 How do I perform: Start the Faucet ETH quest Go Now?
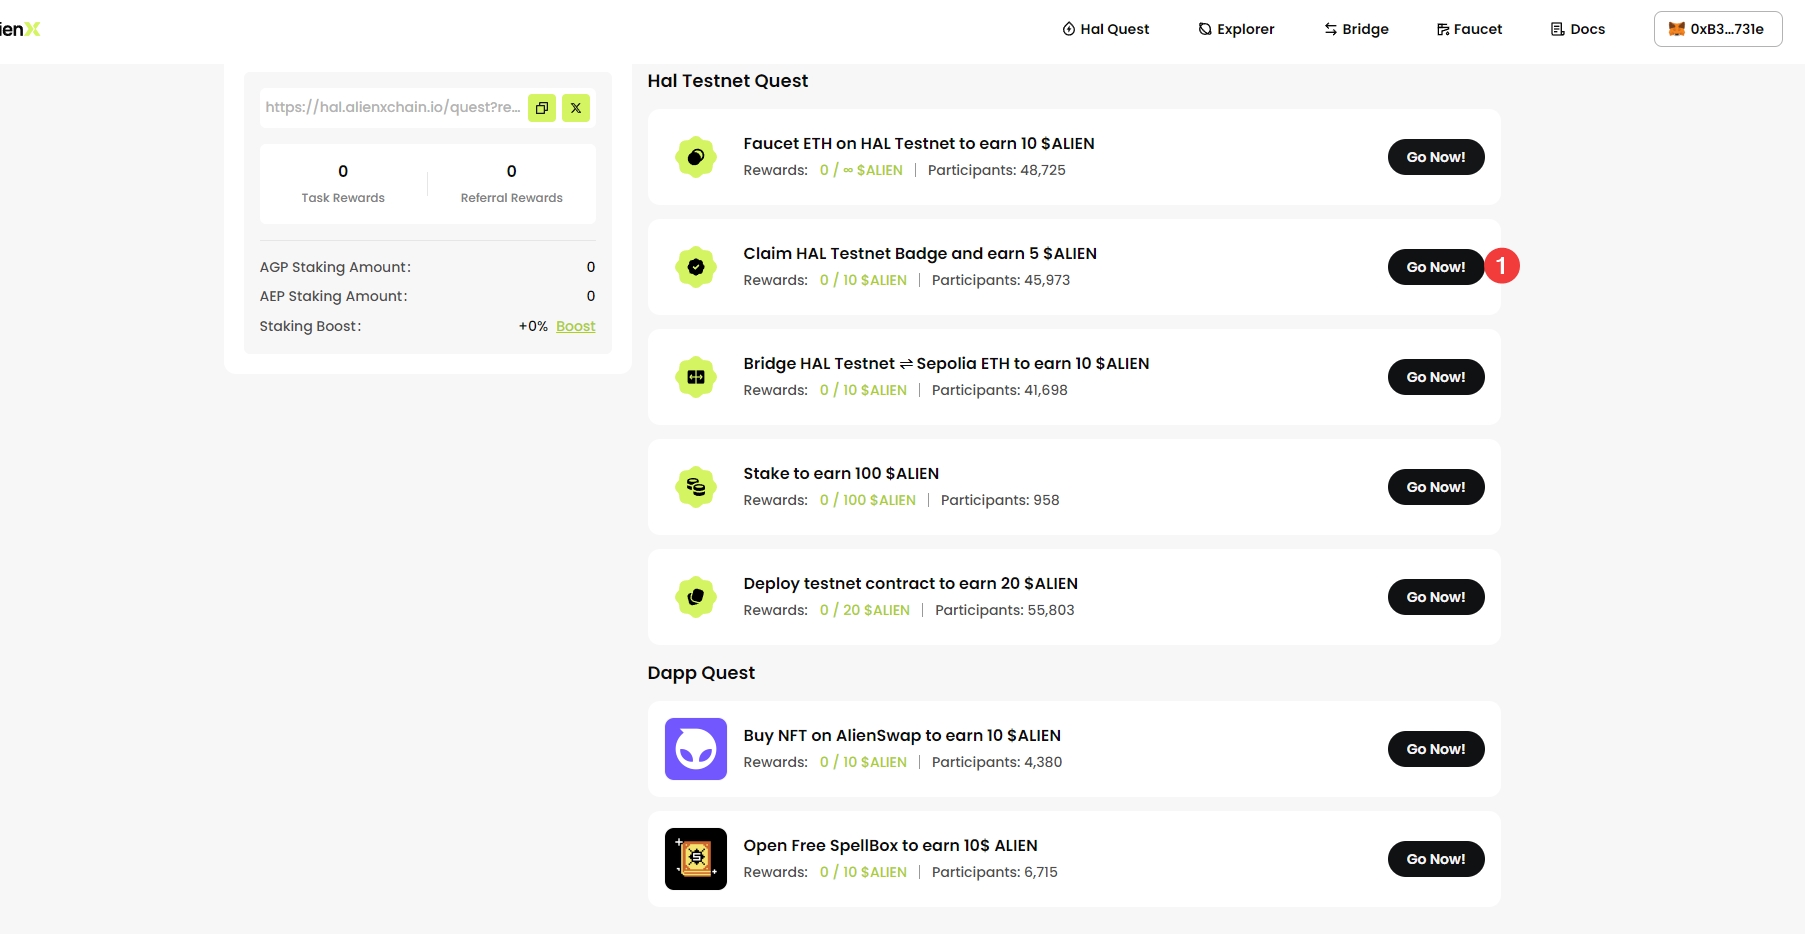[x=1435, y=157]
